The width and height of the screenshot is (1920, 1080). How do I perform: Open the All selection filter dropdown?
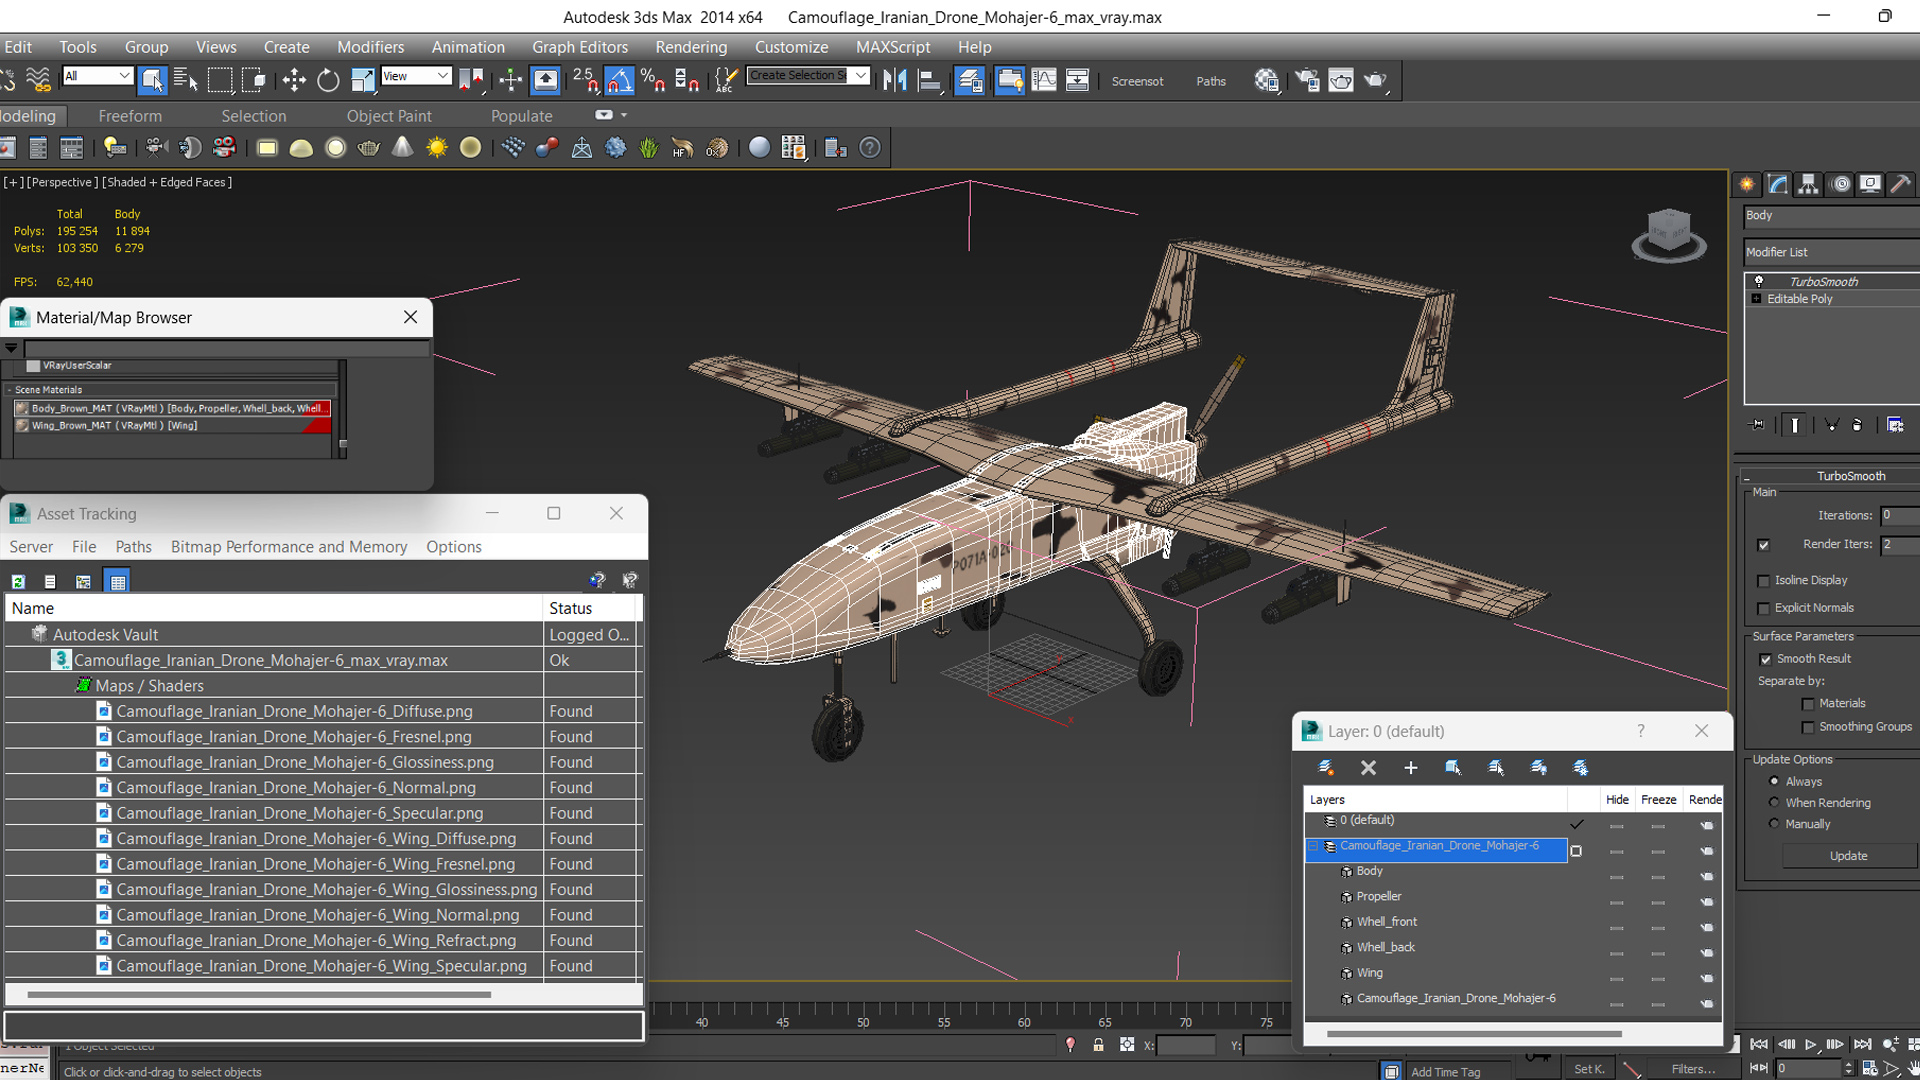pos(97,76)
